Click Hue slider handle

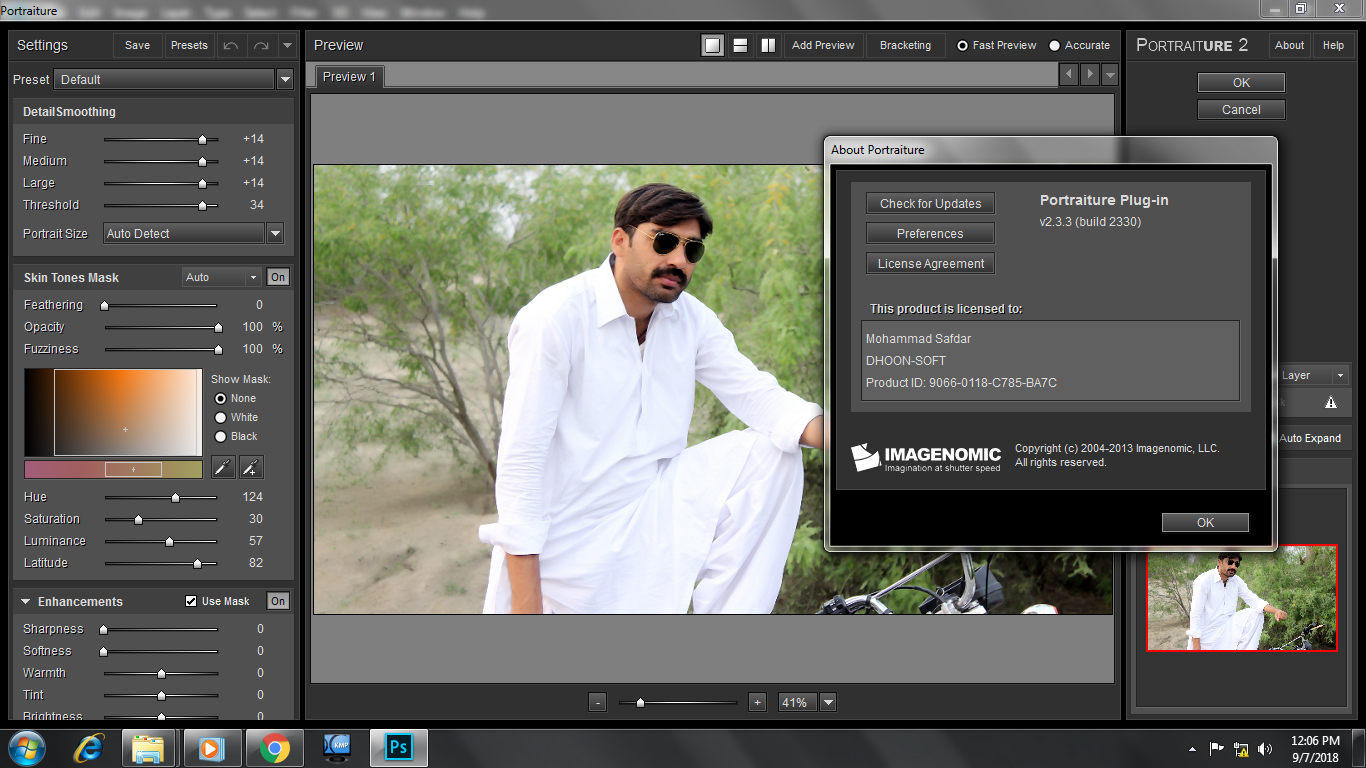point(175,497)
